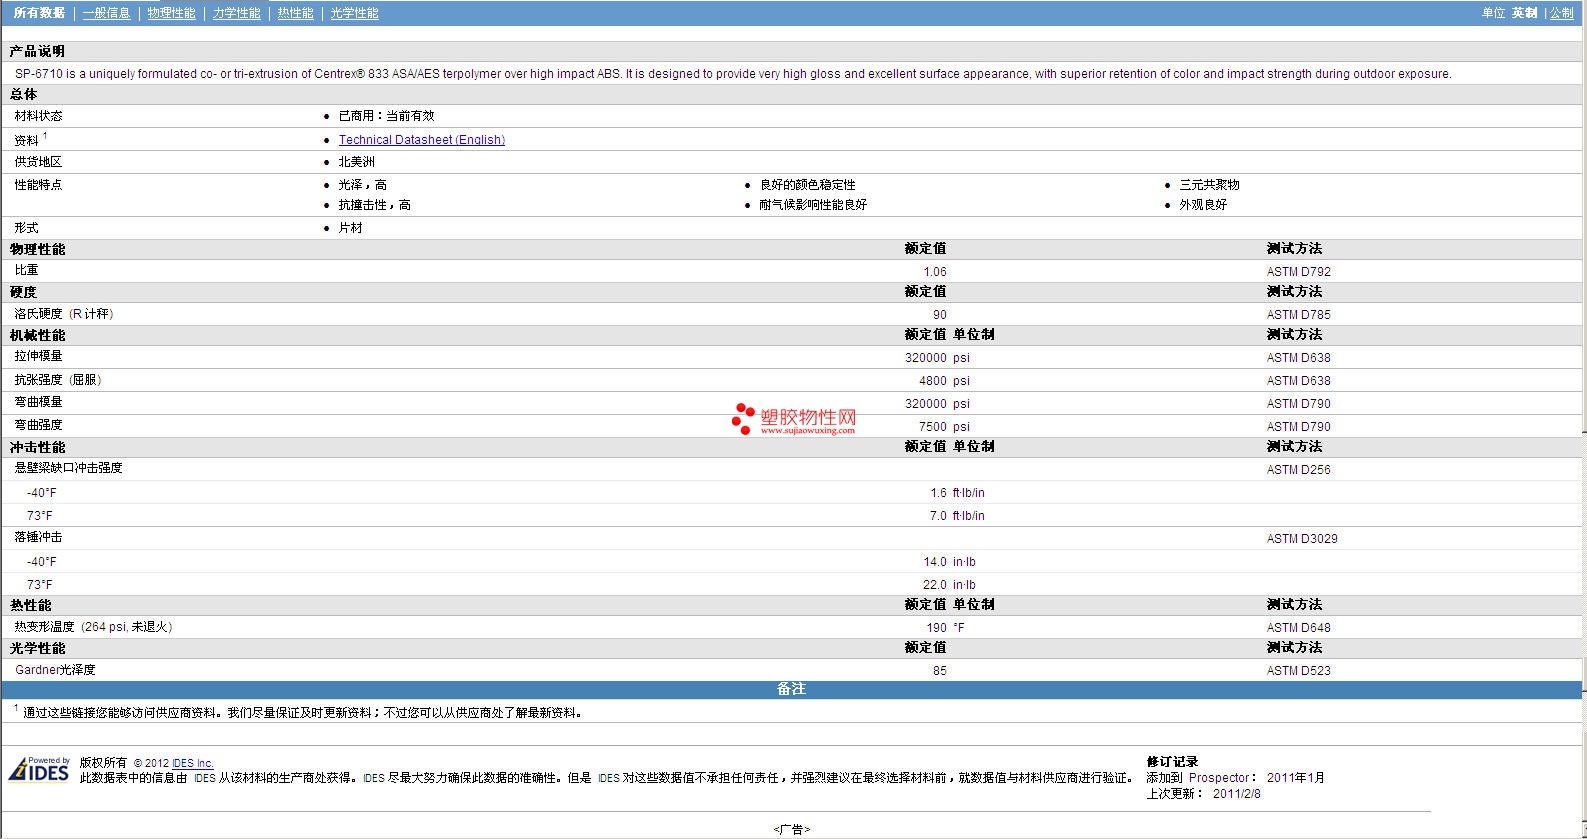Switch to the 物理性能 tab
Viewport: 1587px width, 839px height.
(x=171, y=13)
